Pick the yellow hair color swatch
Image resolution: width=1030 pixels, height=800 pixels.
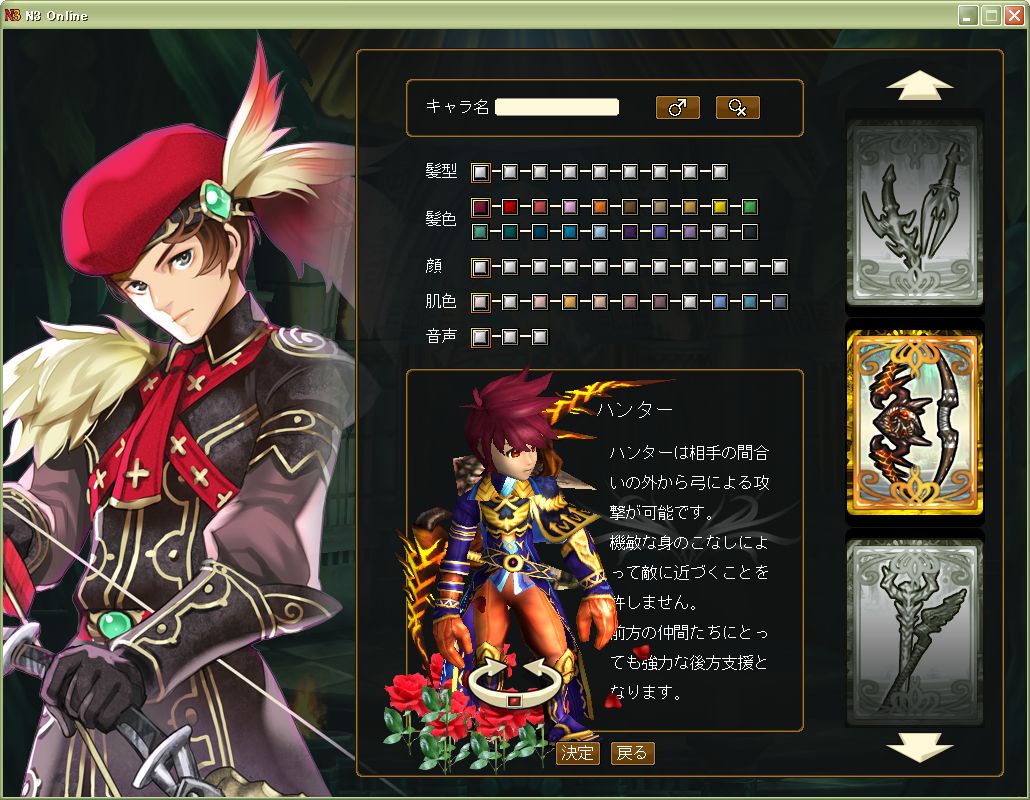click(720, 208)
